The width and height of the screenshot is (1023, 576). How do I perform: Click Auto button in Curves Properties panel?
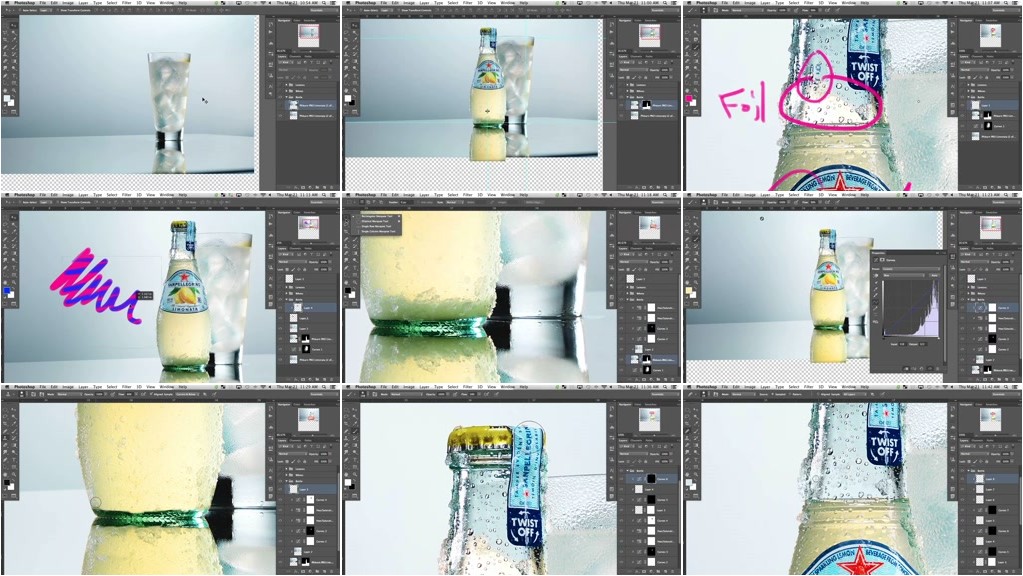tap(934, 275)
